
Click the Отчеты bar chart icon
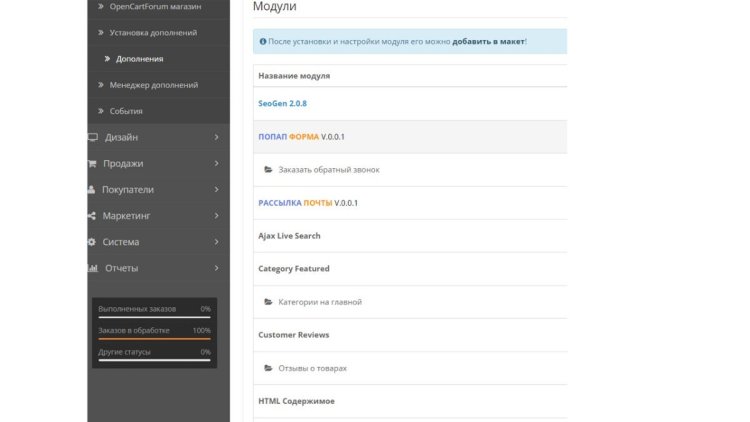pos(93,268)
